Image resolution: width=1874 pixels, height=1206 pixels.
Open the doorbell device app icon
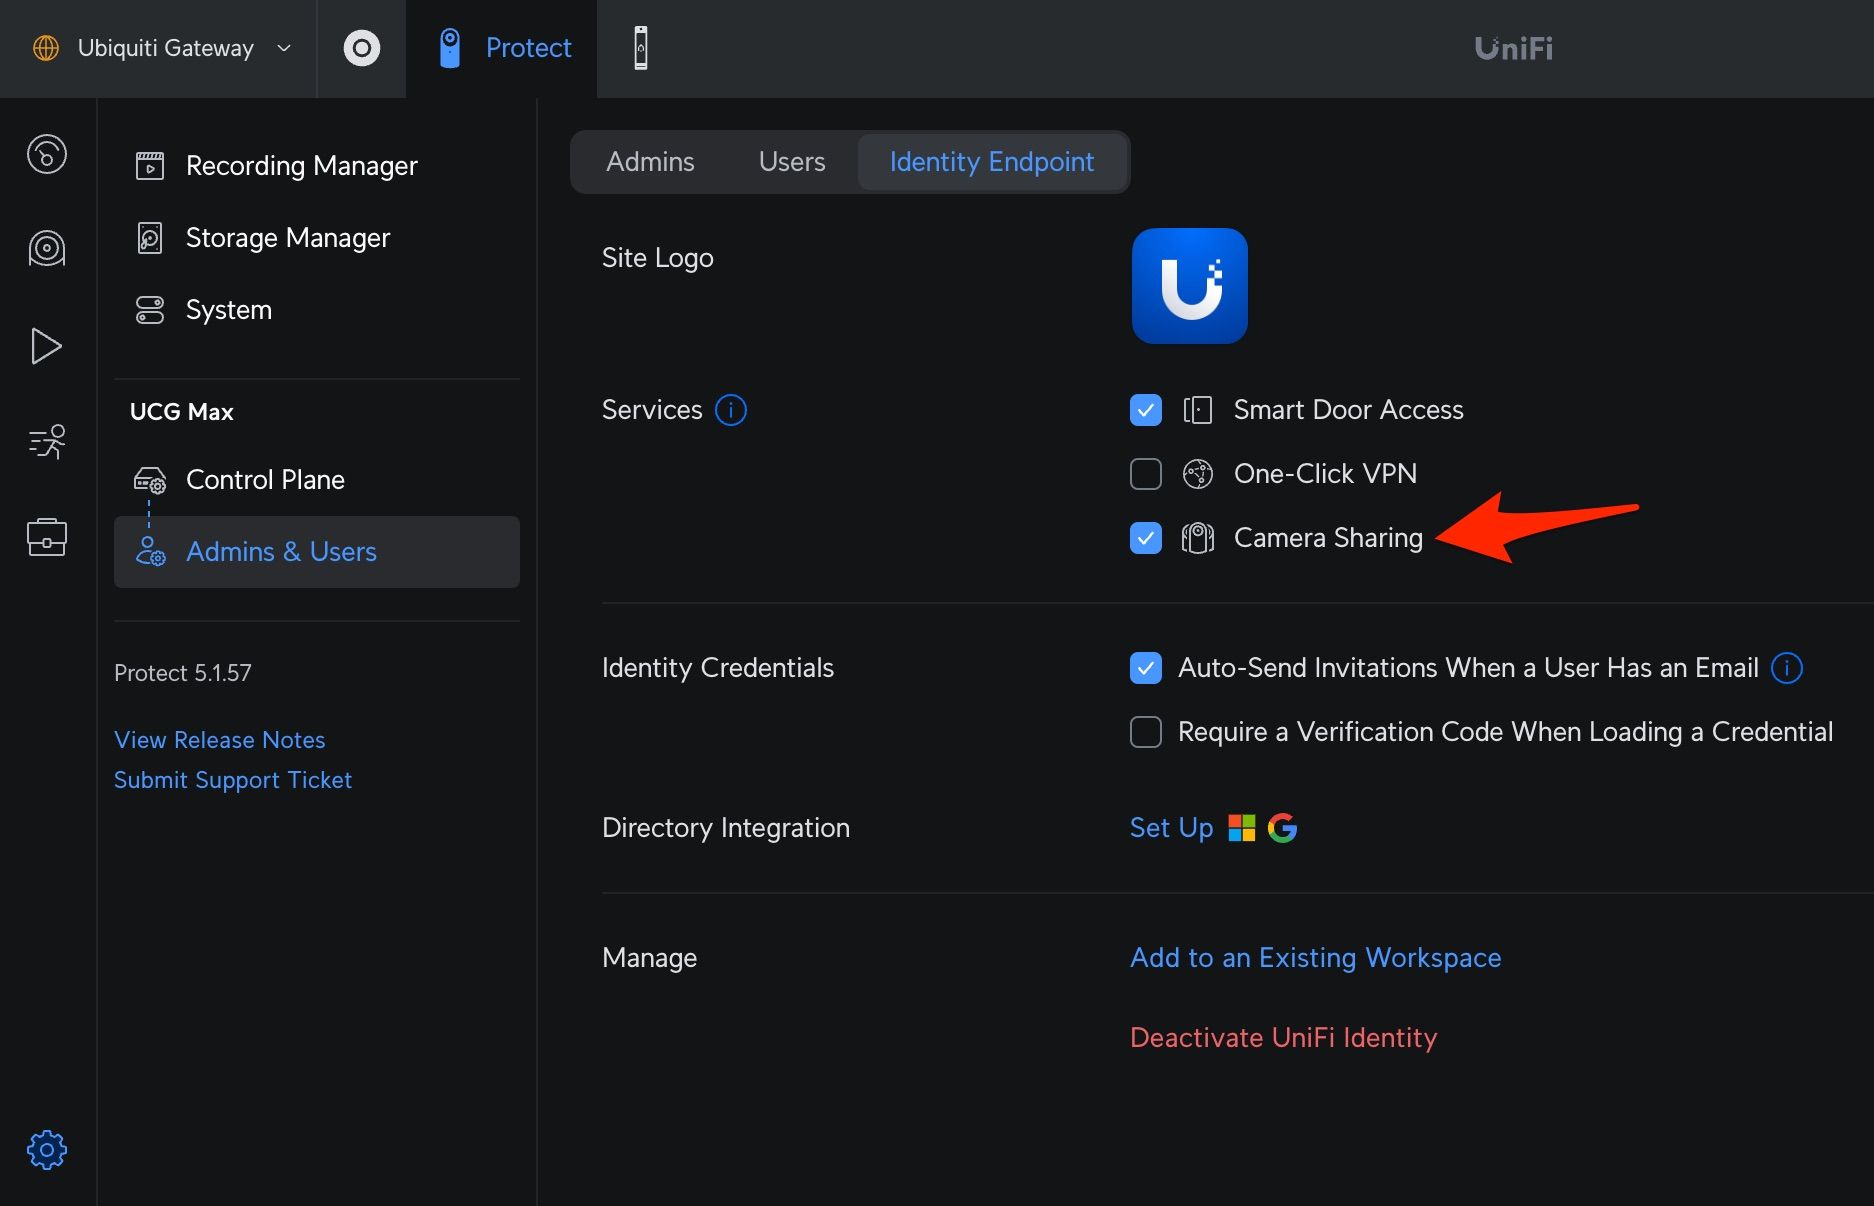[x=641, y=48]
